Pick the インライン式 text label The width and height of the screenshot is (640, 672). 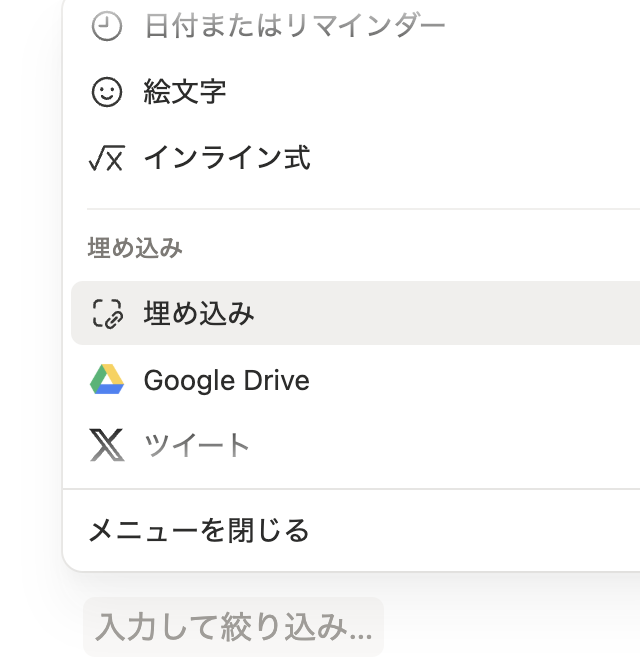coord(227,158)
